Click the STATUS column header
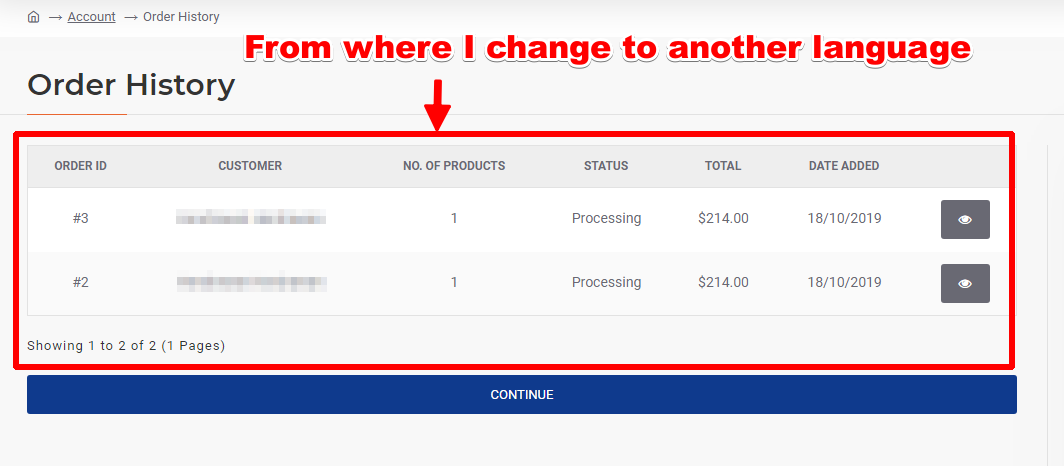Image resolution: width=1064 pixels, height=466 pixels. coord(606,166)
